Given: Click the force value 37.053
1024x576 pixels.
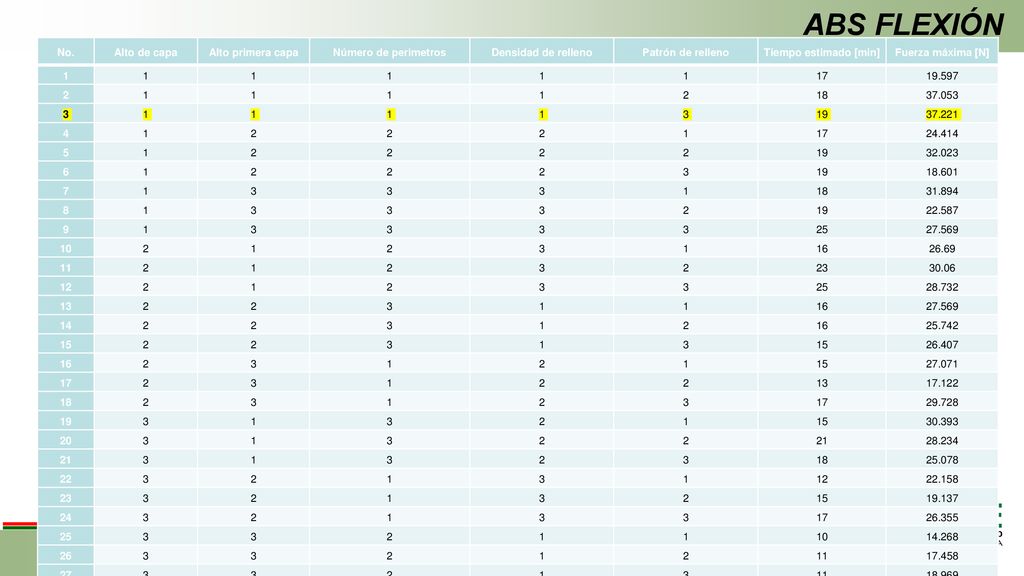Looking at the screenshot, I should tap(942, 95).
